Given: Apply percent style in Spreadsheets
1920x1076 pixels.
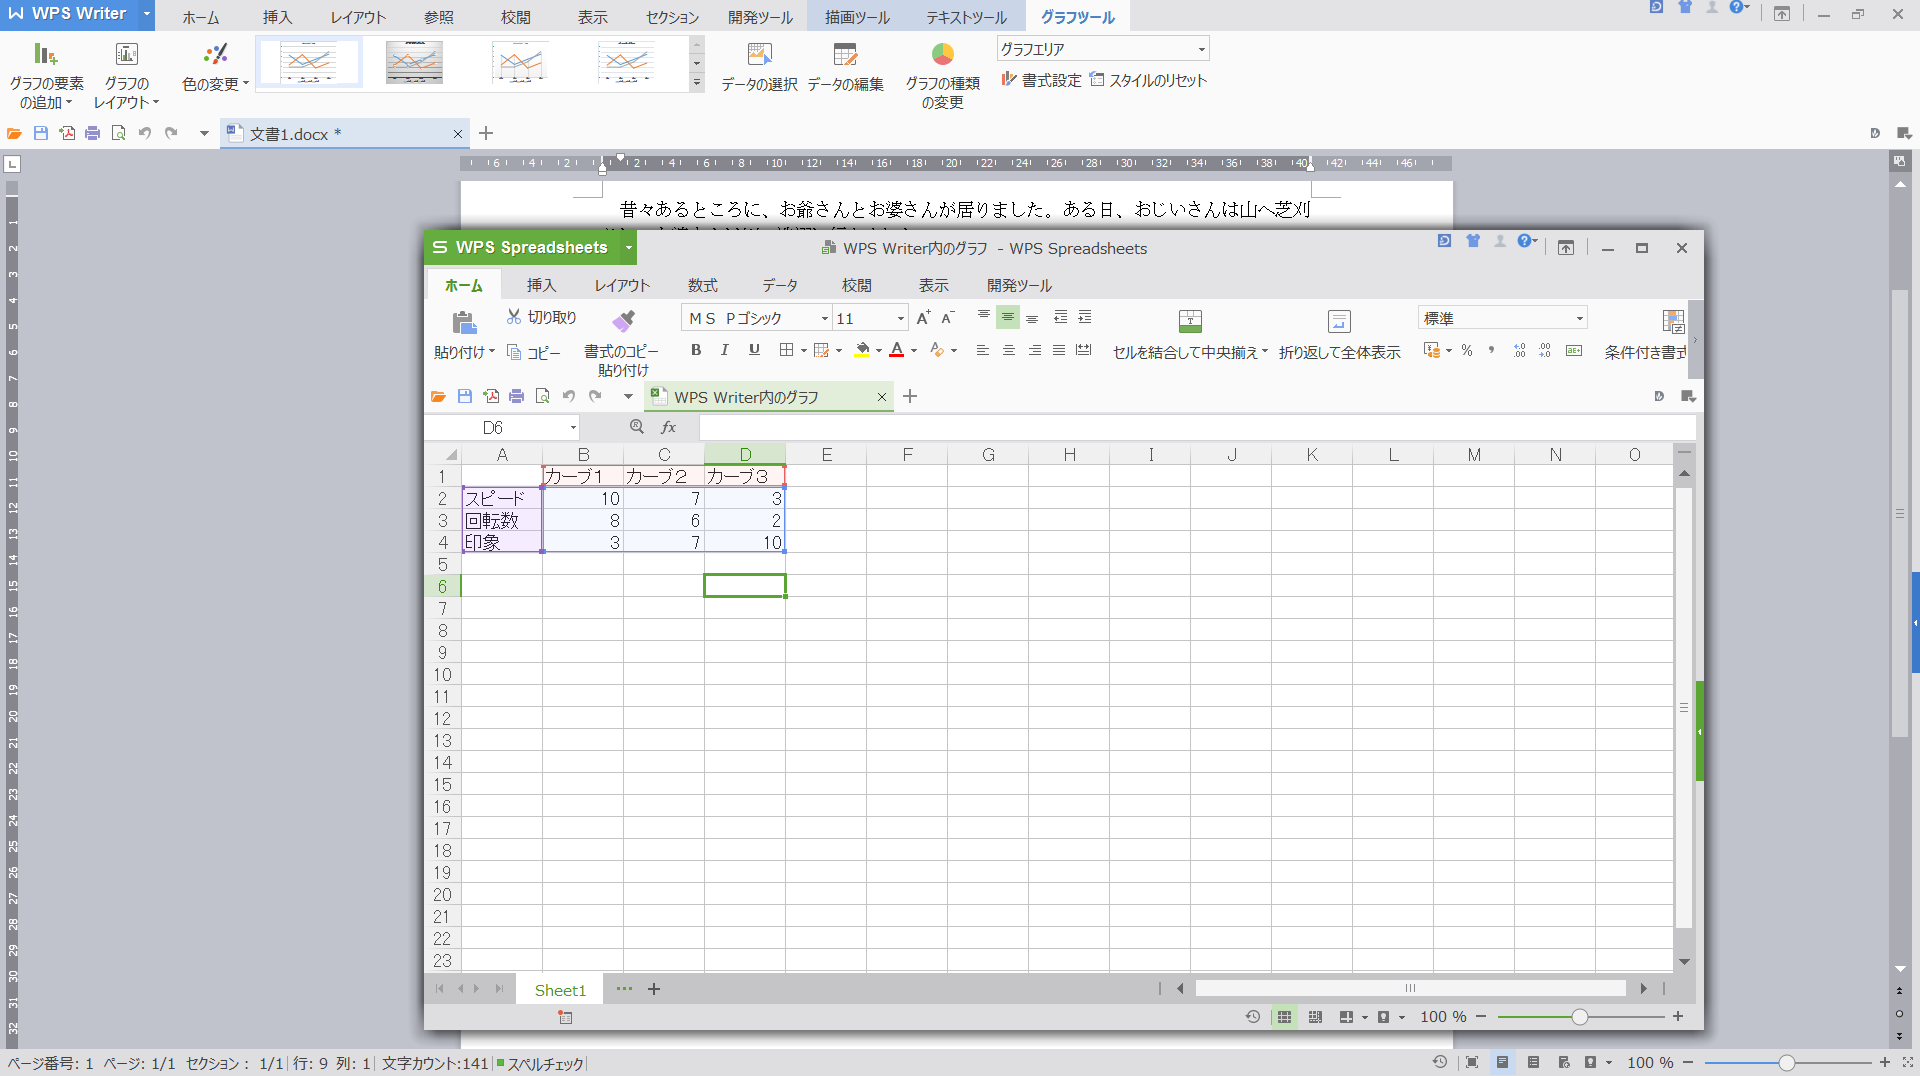Looking at the screenshot, I should [x=1467, y=350].
